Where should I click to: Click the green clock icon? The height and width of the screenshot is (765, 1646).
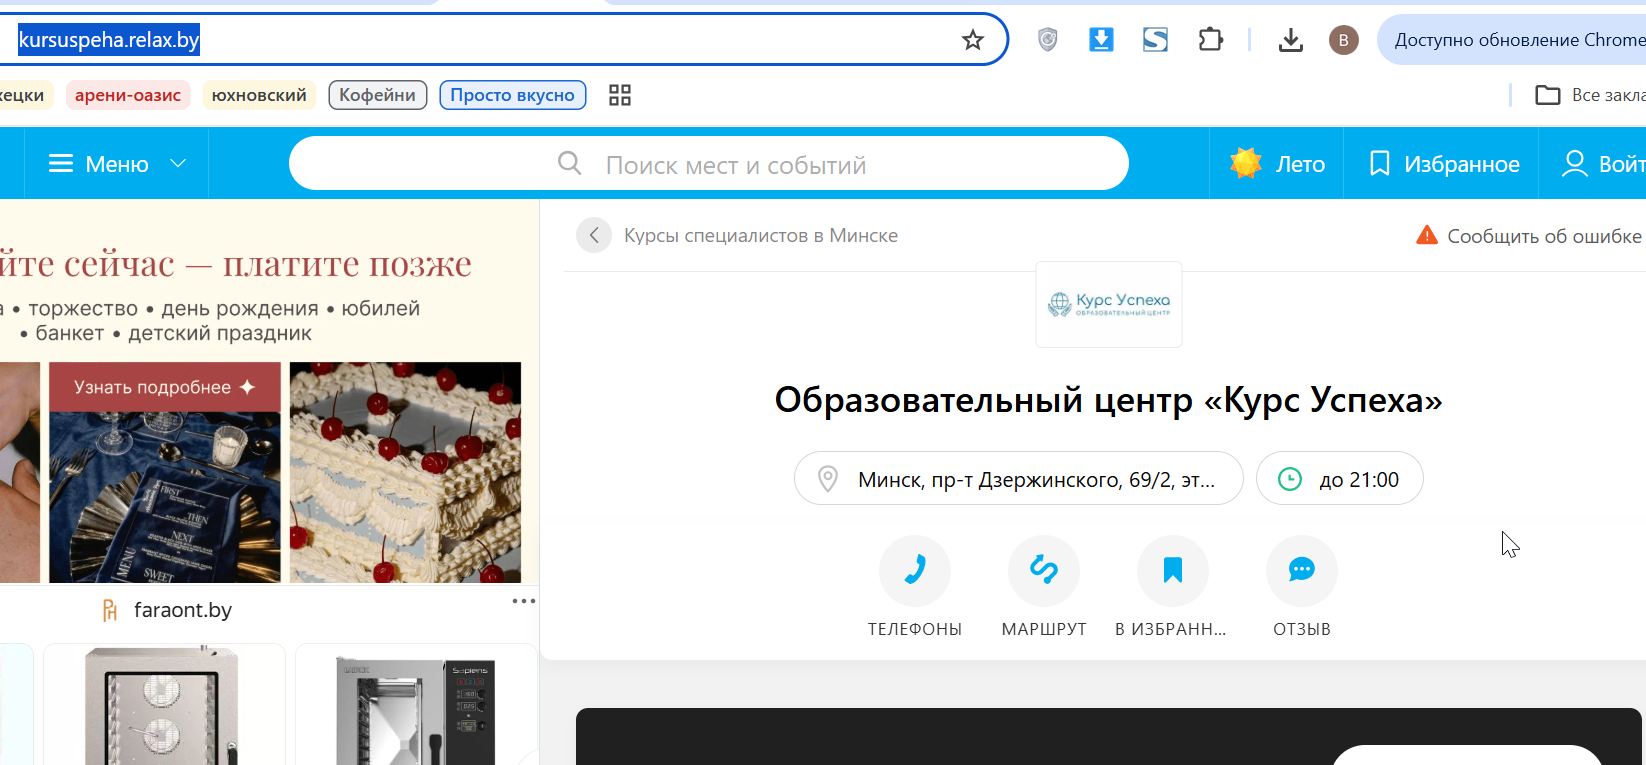tap(1290, 479)
